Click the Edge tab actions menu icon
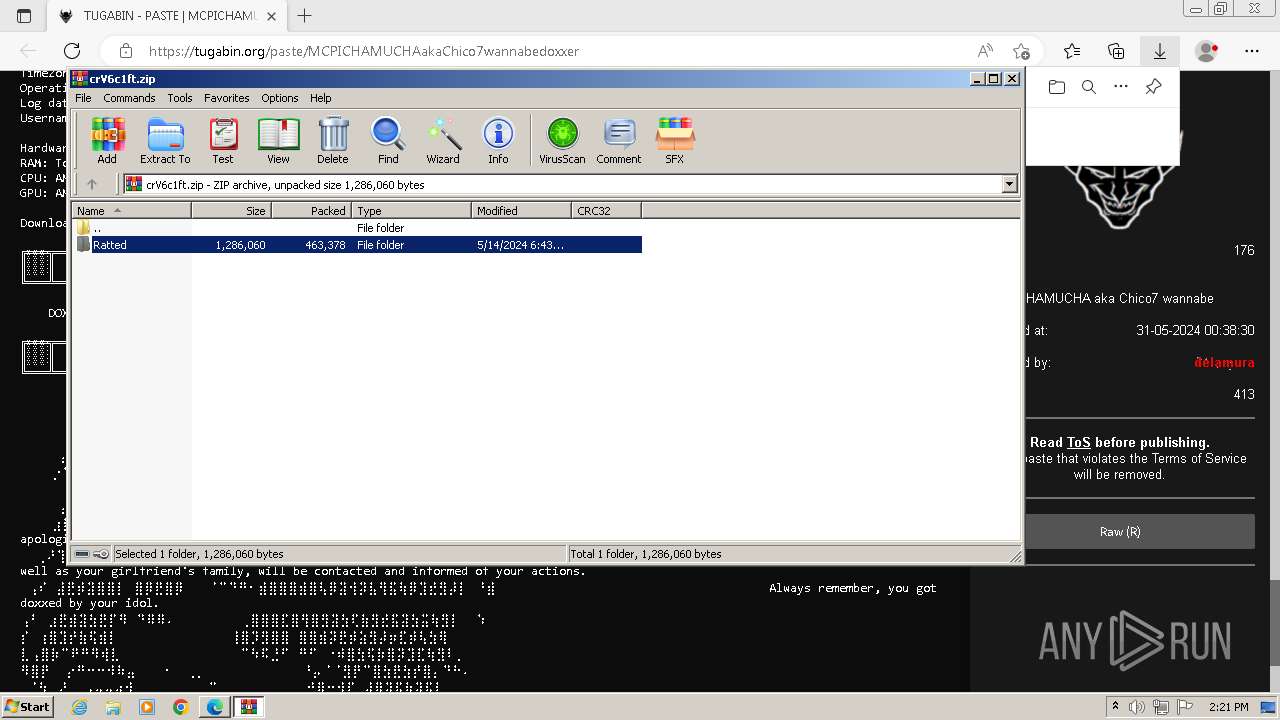1280x720 pixels. tap(24, 16)
